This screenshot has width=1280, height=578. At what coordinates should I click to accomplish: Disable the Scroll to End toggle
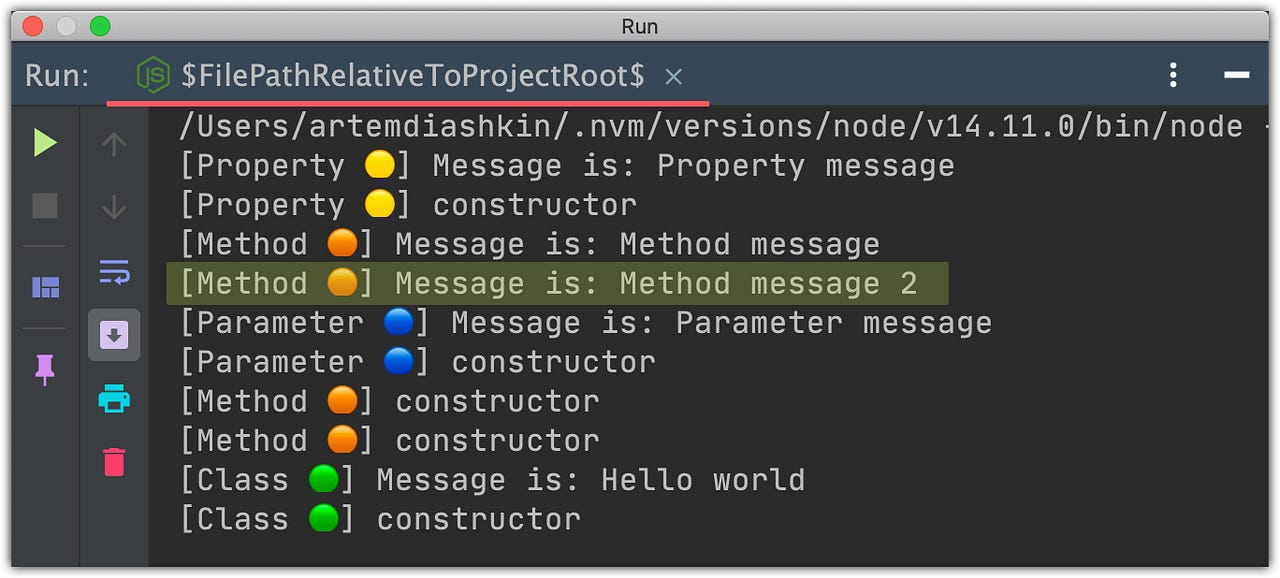coord(113,335)
